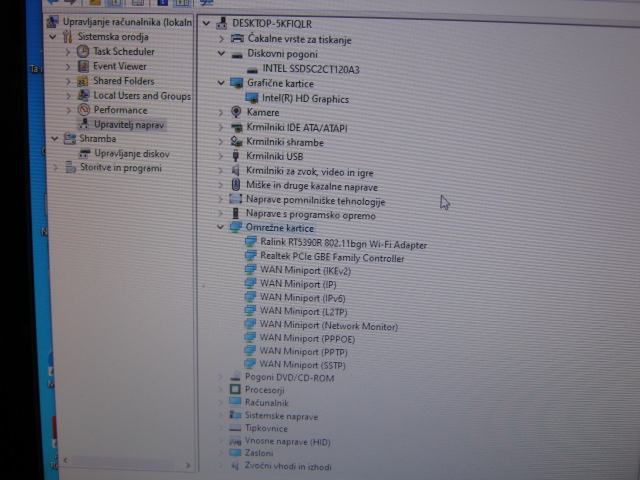
Task: Click the Krmilniki USB plug icon
Action: [x=236, y=156]
